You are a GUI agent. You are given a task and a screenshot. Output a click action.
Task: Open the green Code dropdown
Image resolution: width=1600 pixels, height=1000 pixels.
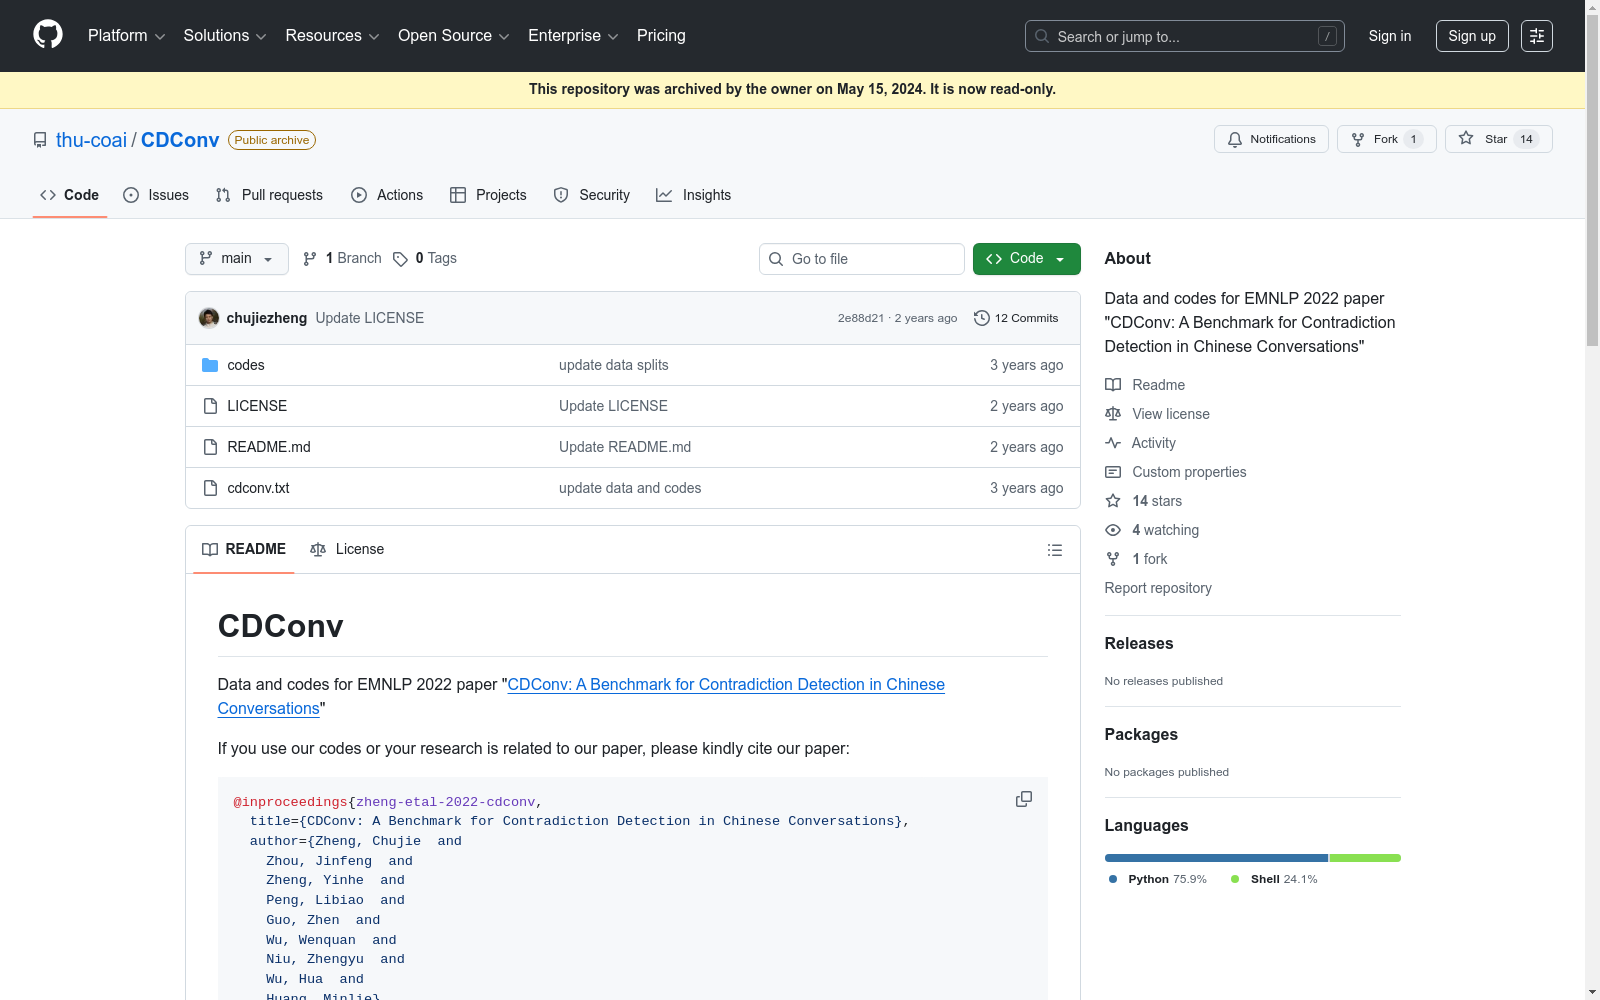[1026, 258]
